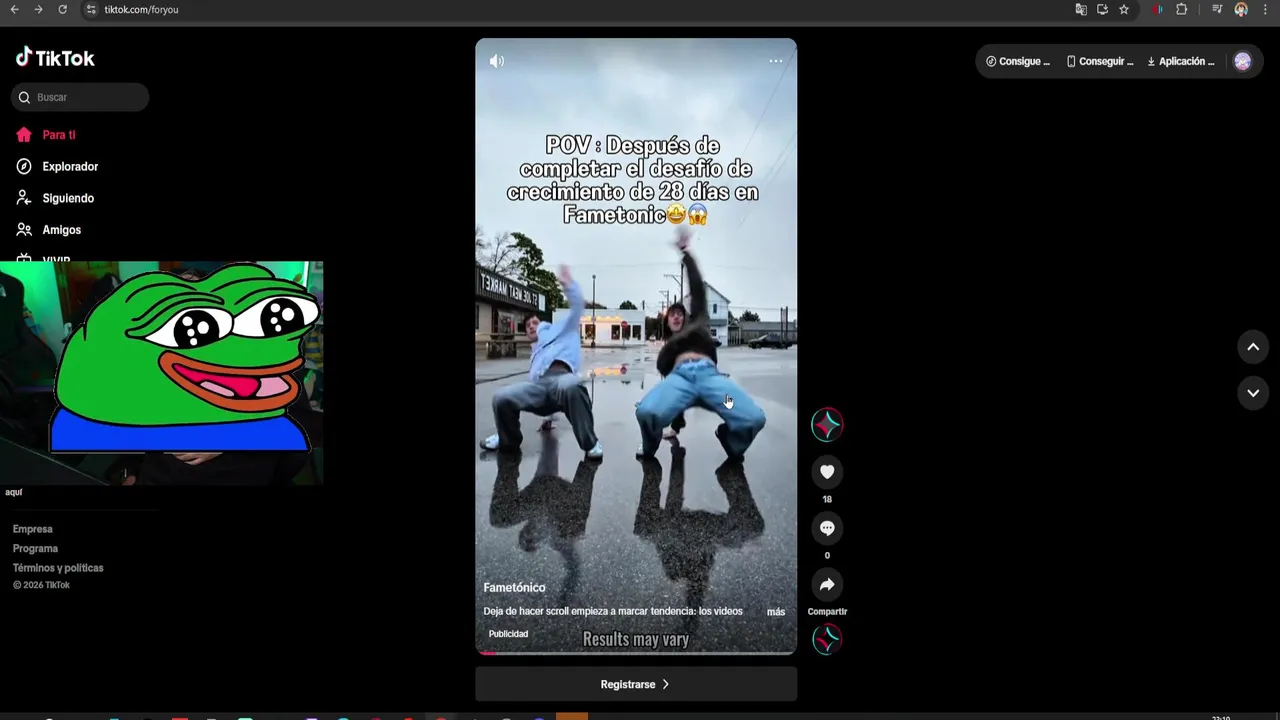Open the browser extensions puzzle icon
The height and width of the screenshot is (720, 1280).
tap(1181, 9)
